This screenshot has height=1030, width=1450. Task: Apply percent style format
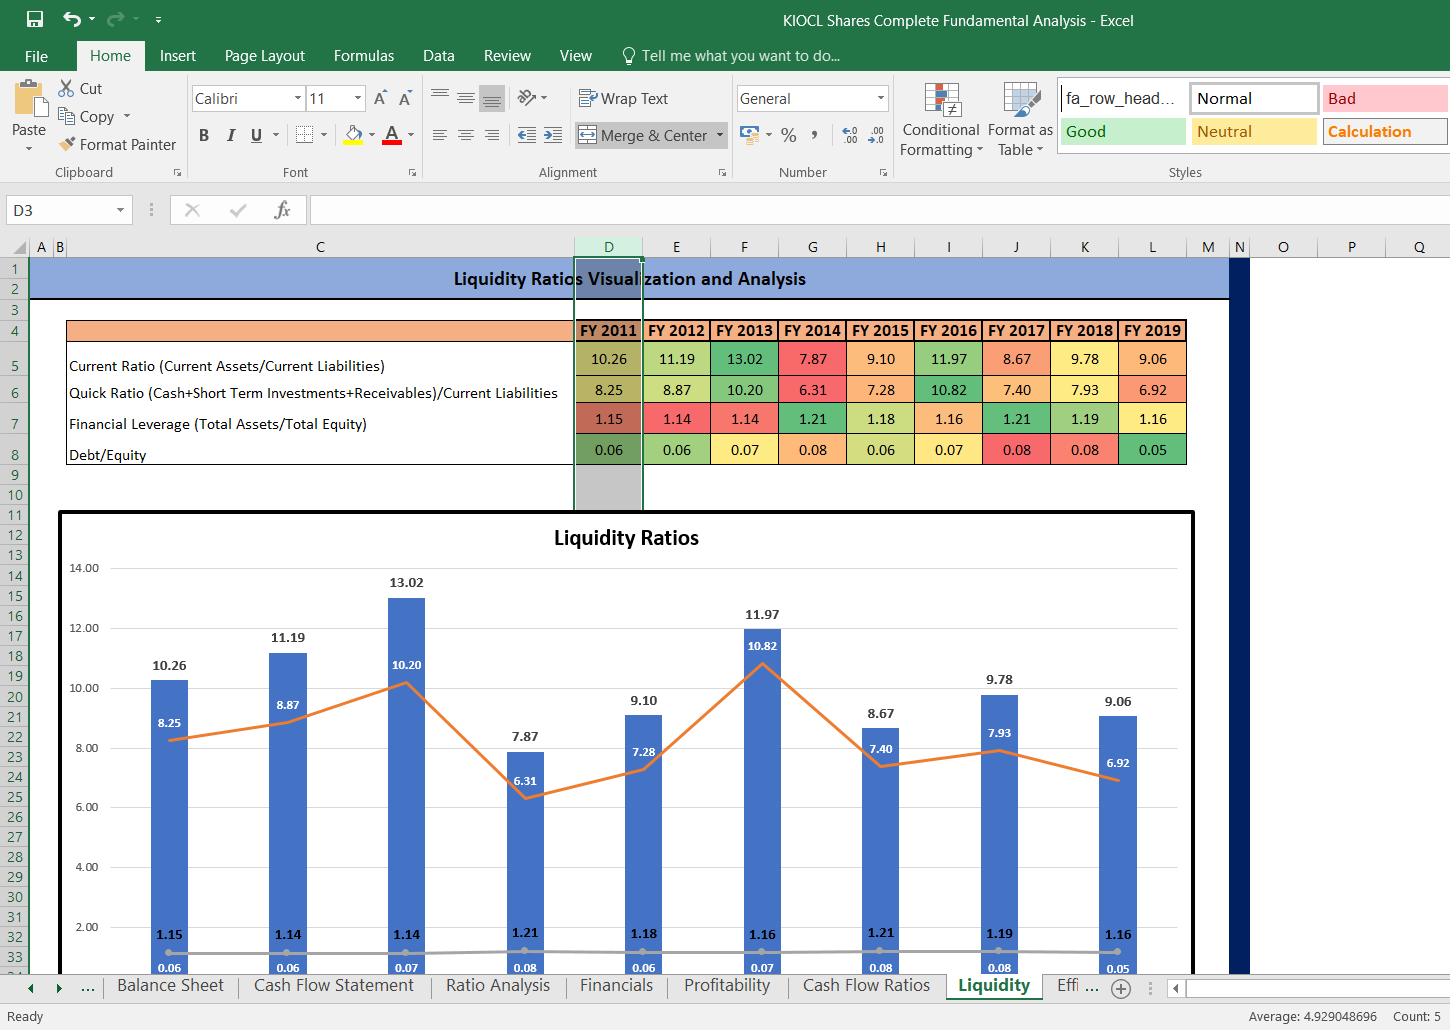click(789, 135)
